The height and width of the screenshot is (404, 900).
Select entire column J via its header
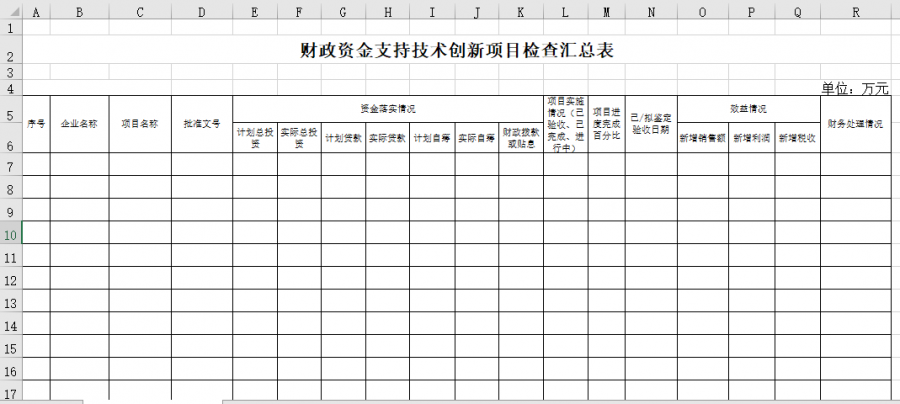pyautogui.click(x=477, y=13)
